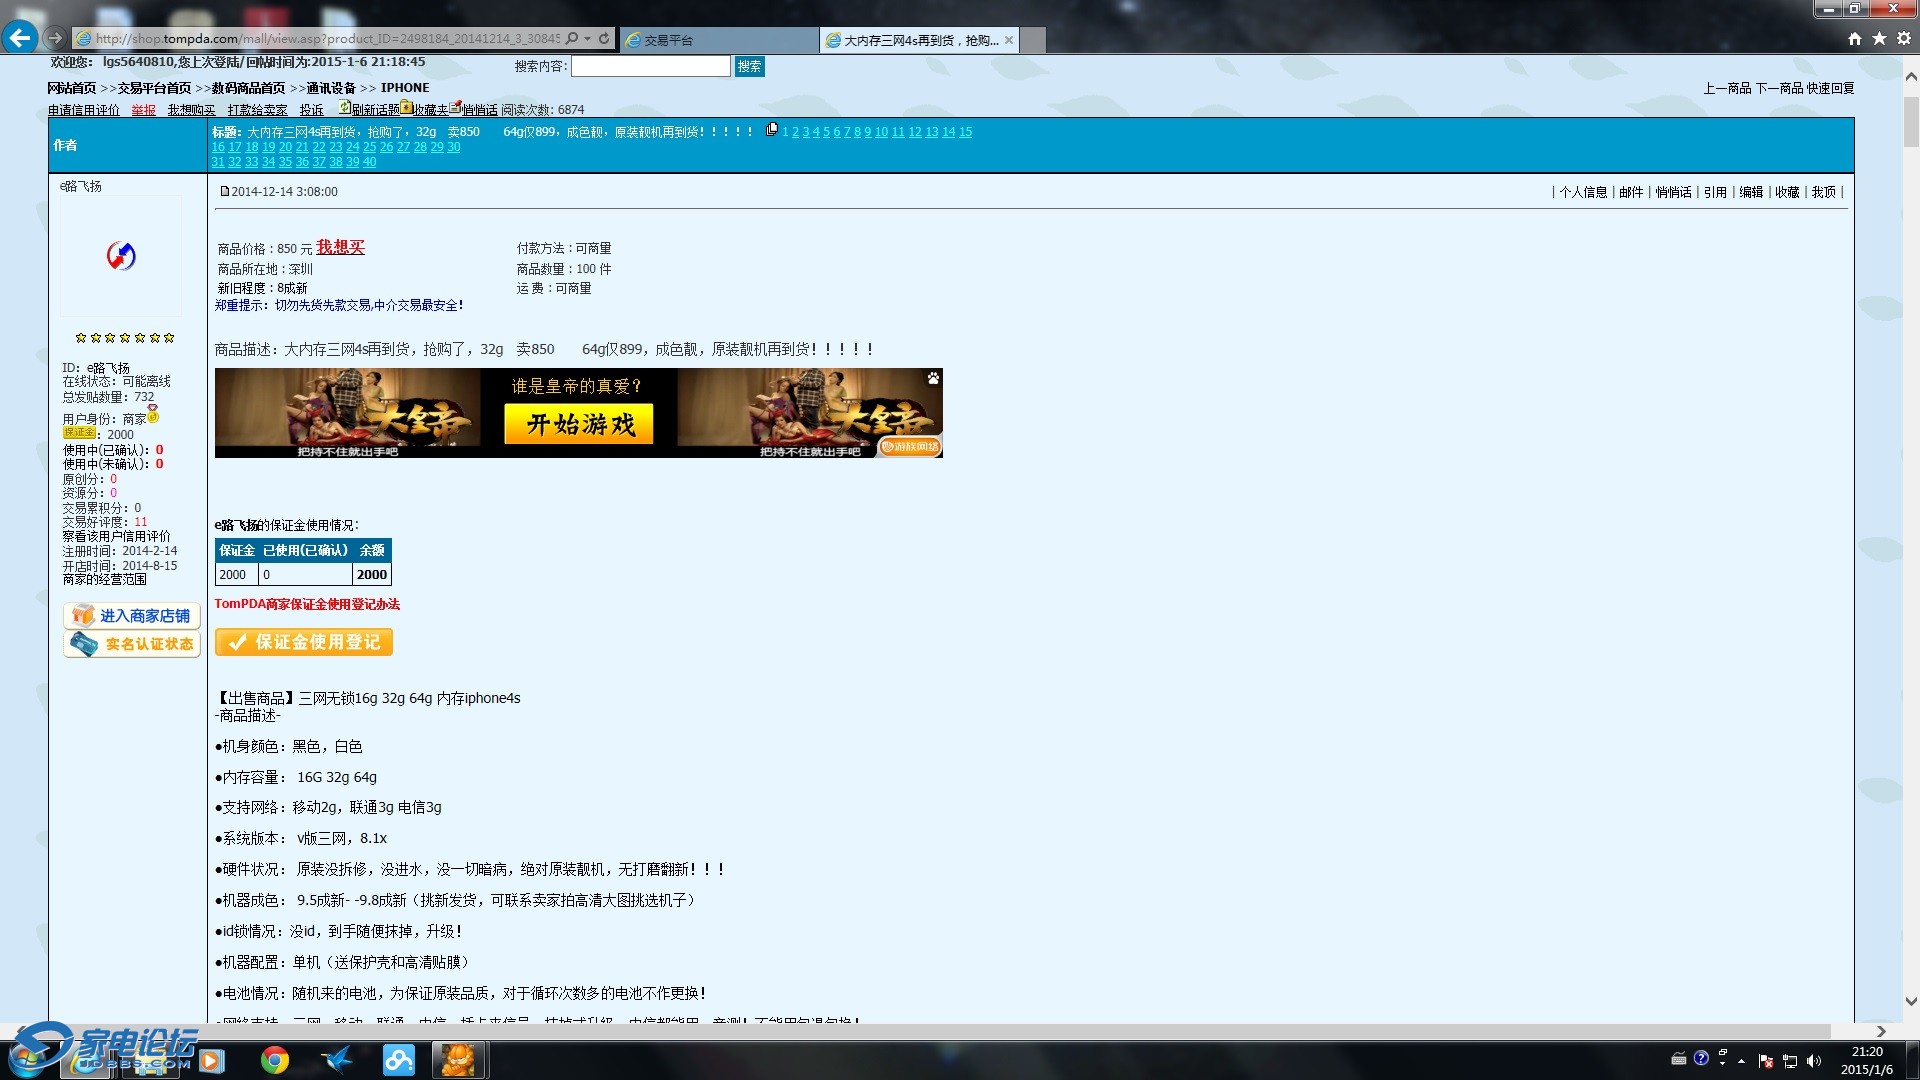Open Chrome from the taskbar
The image size is (1920, 1080).
pyautogui.click(x=275, y=1060)
